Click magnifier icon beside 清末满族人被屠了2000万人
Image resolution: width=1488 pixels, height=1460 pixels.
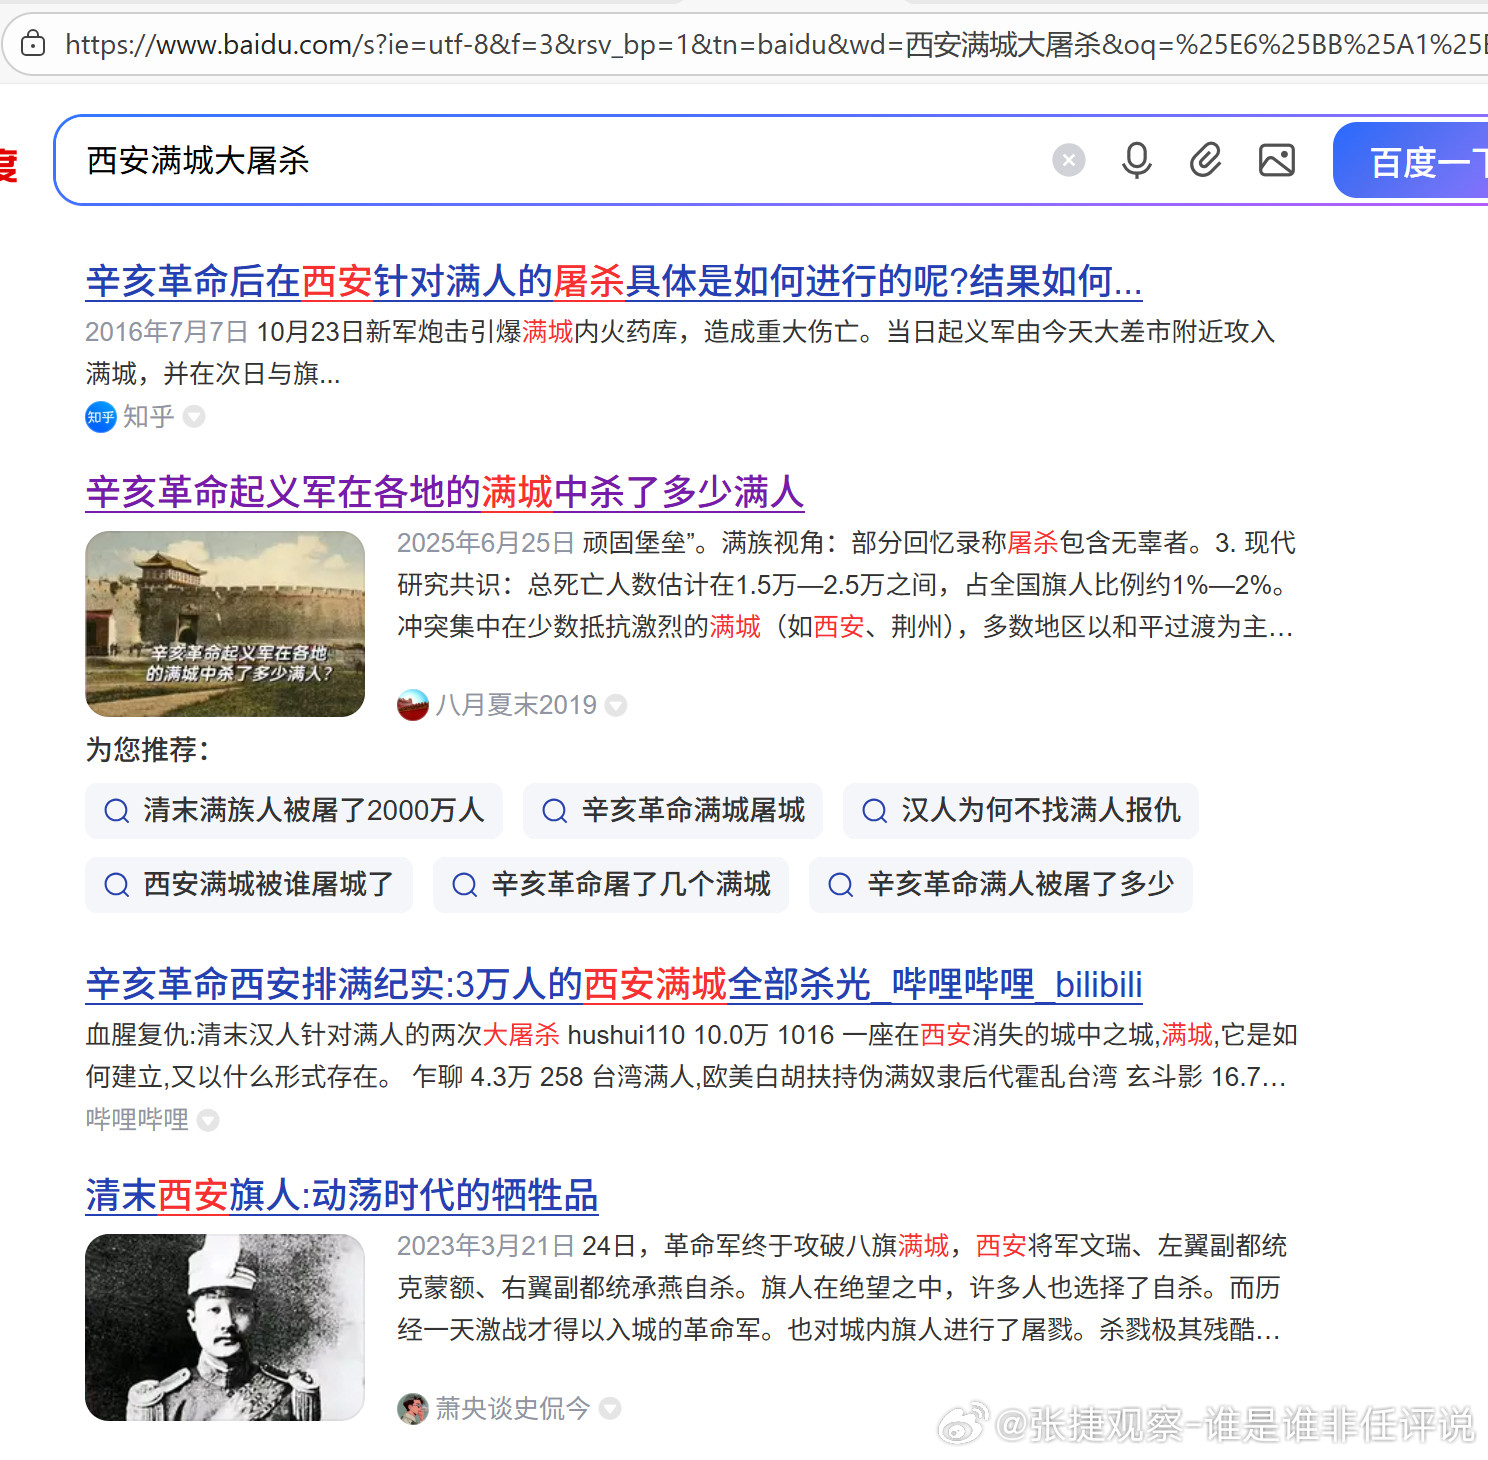117,811
